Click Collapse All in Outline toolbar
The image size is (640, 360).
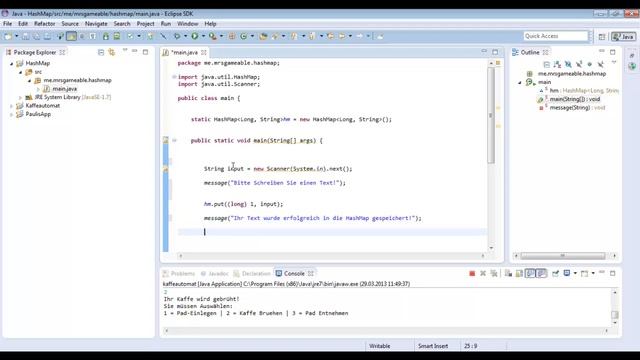[547, 64]
